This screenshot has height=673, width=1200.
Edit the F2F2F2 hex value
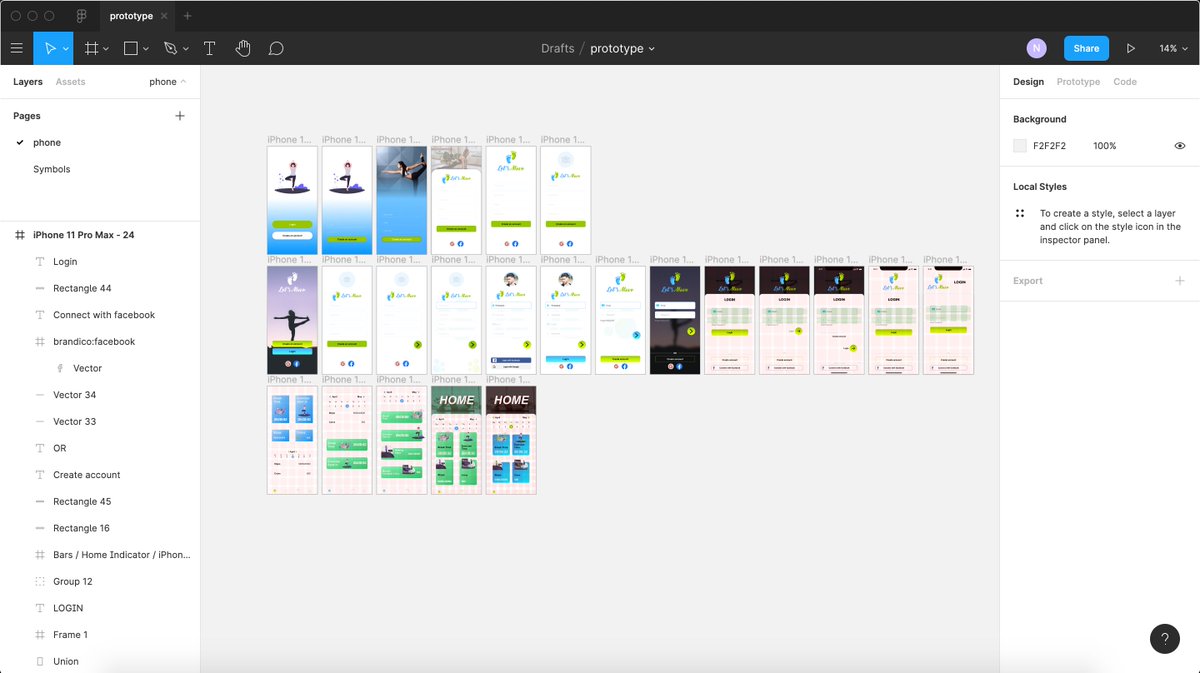(x=1049, y=146)
